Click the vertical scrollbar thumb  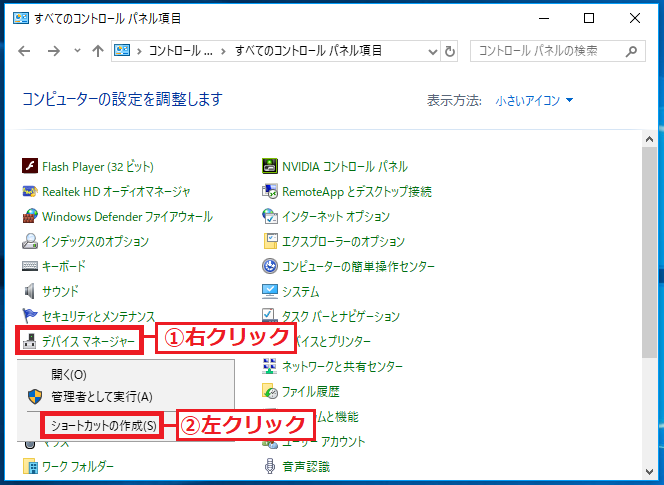[649, 253]
